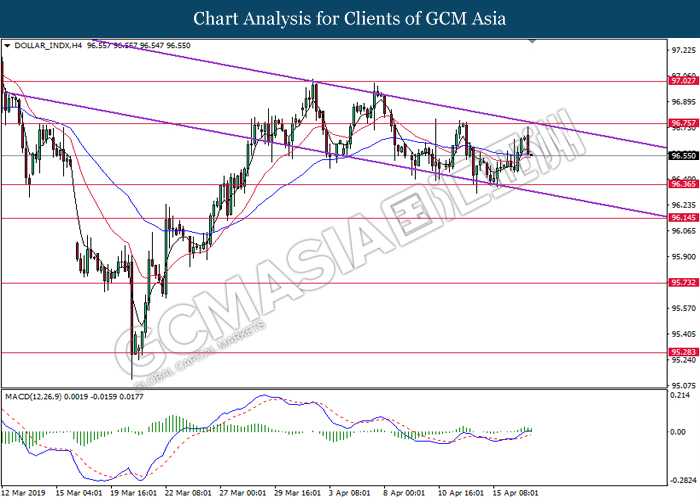Select the 96.145 price level label

tap(683, 218)
